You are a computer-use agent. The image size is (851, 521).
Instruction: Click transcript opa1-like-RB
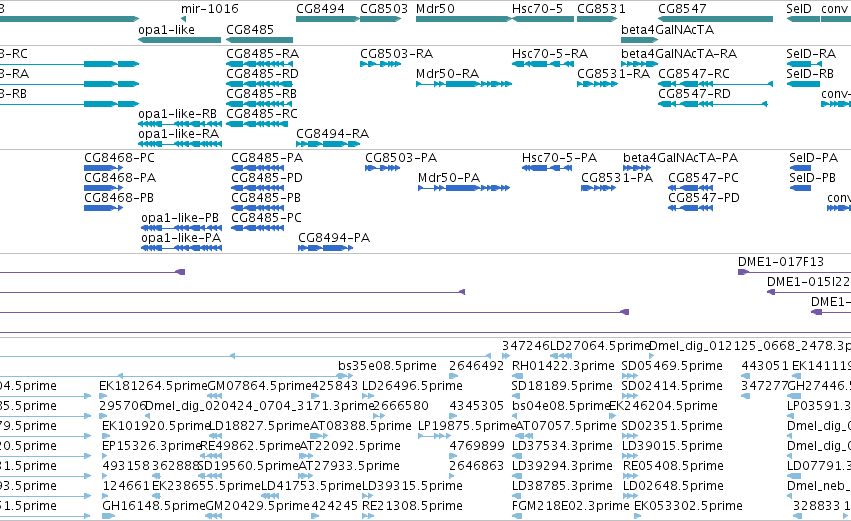point(180,124)
